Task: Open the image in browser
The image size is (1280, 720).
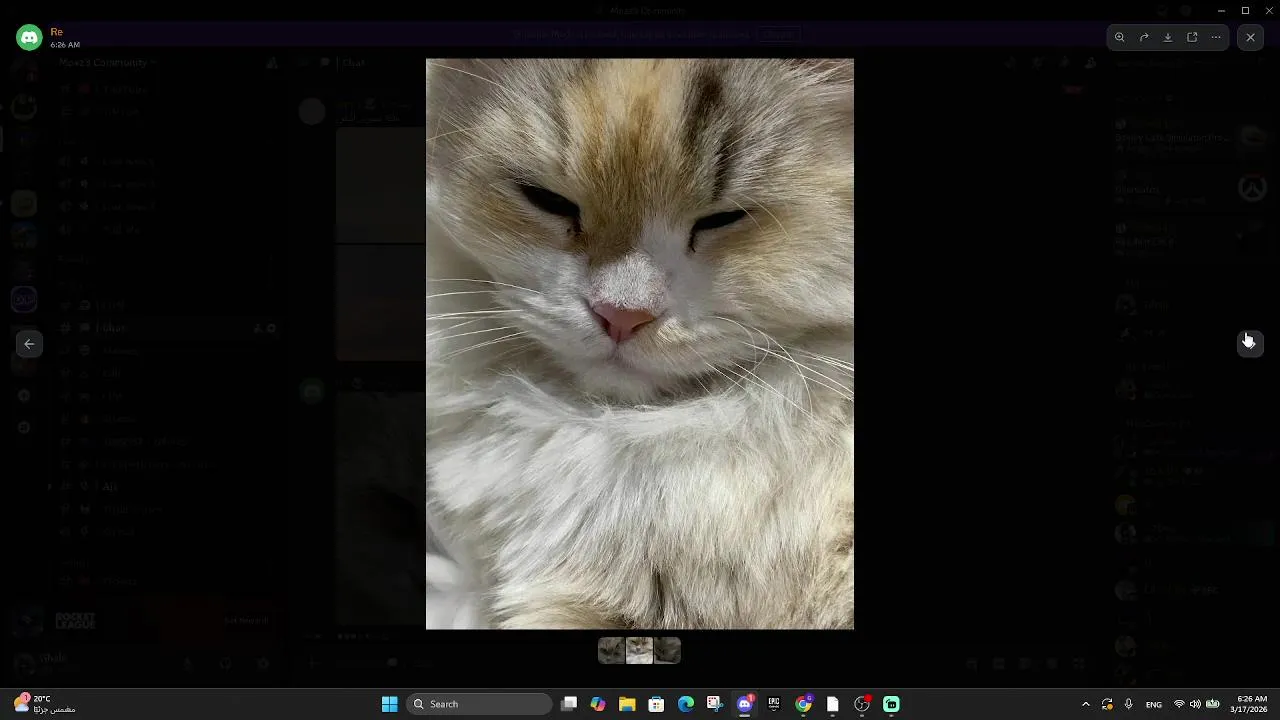Action: [x=1192, y=37]
